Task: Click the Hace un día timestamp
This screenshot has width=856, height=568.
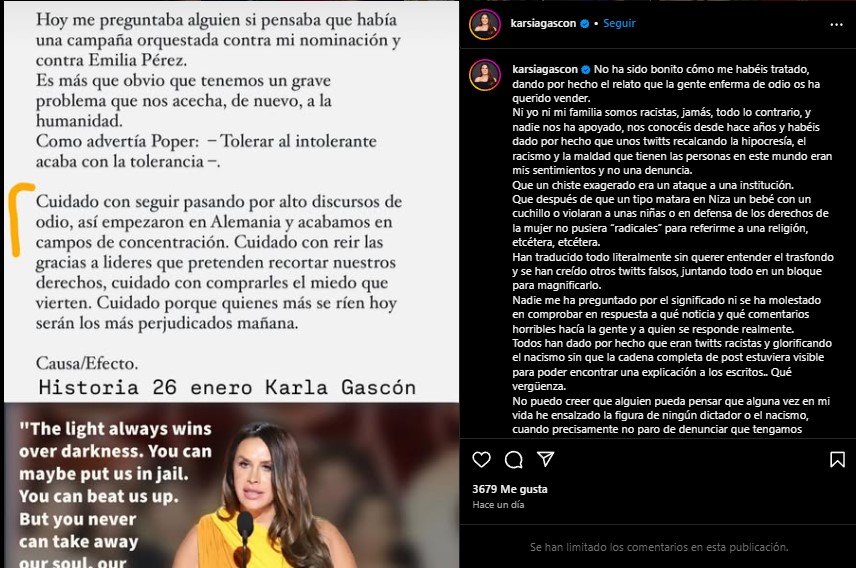Action: click(x=498, y=505)
